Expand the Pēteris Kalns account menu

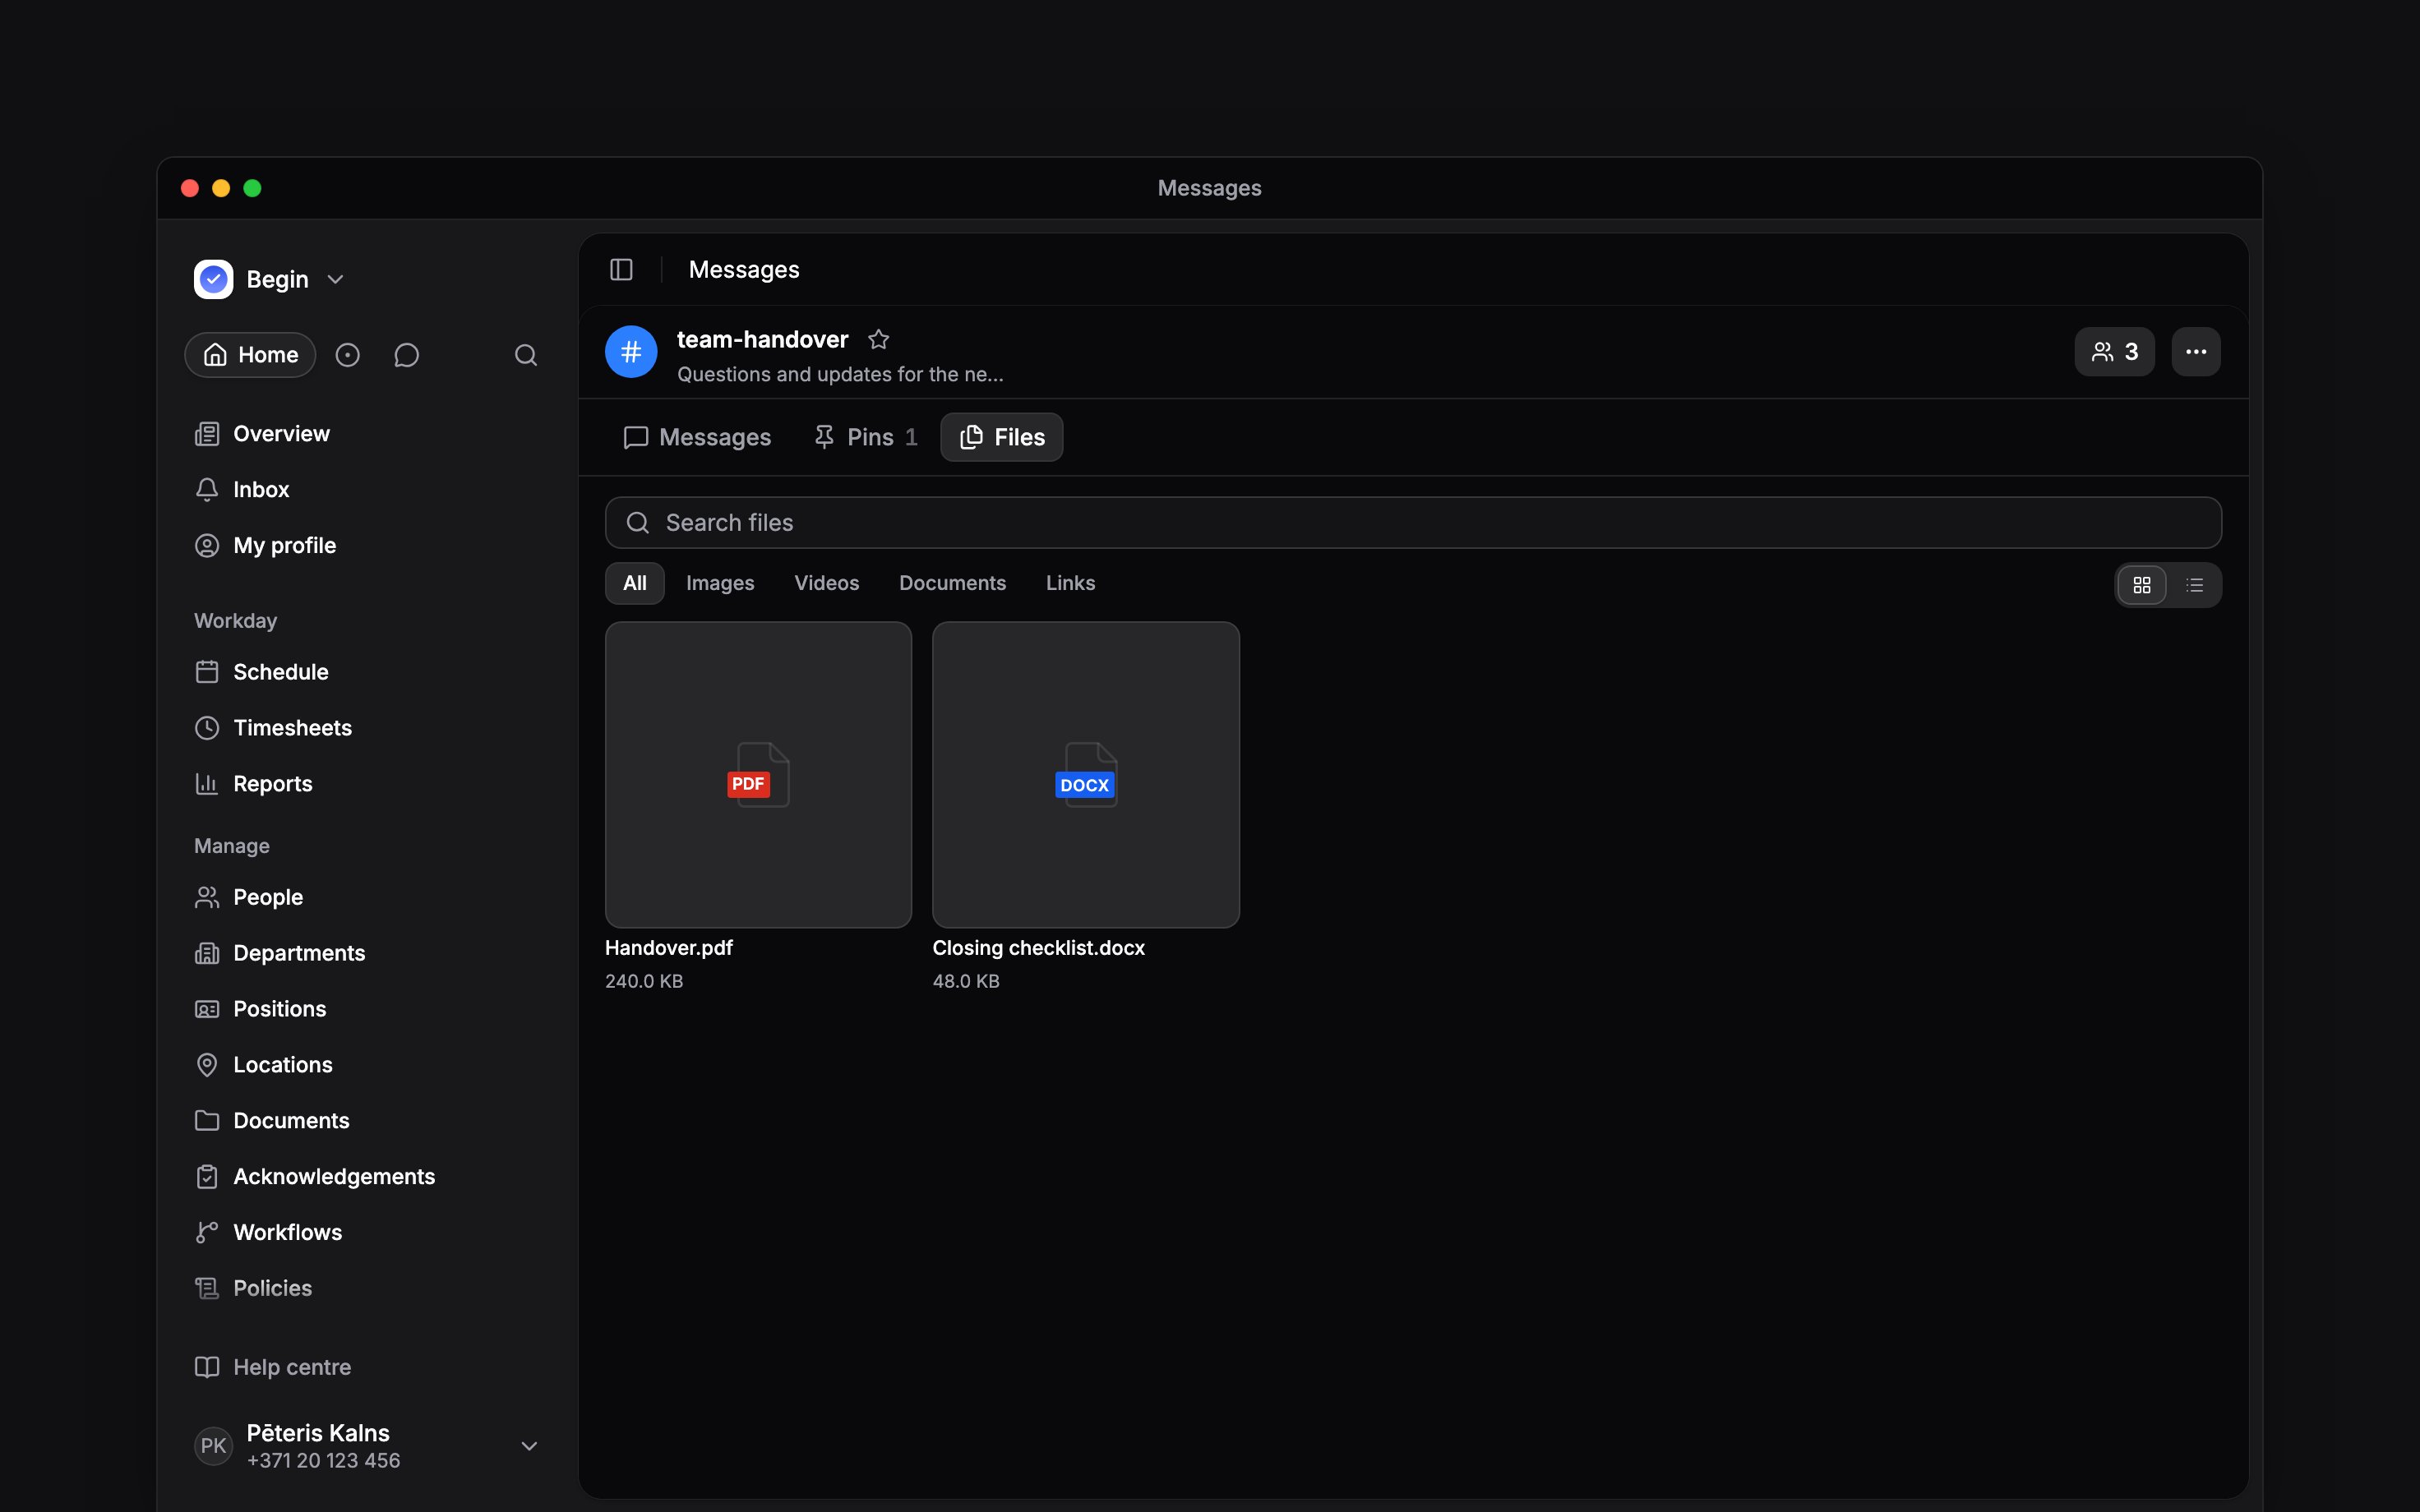tap(529, 1446)
